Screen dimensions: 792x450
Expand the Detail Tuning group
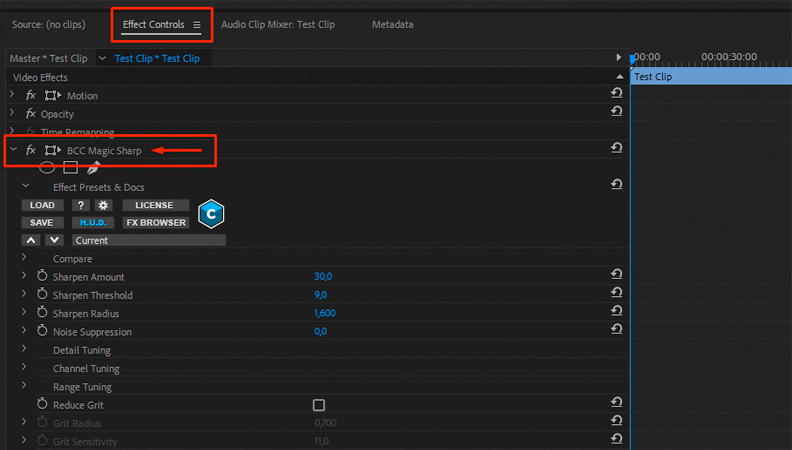click(25, 350)
